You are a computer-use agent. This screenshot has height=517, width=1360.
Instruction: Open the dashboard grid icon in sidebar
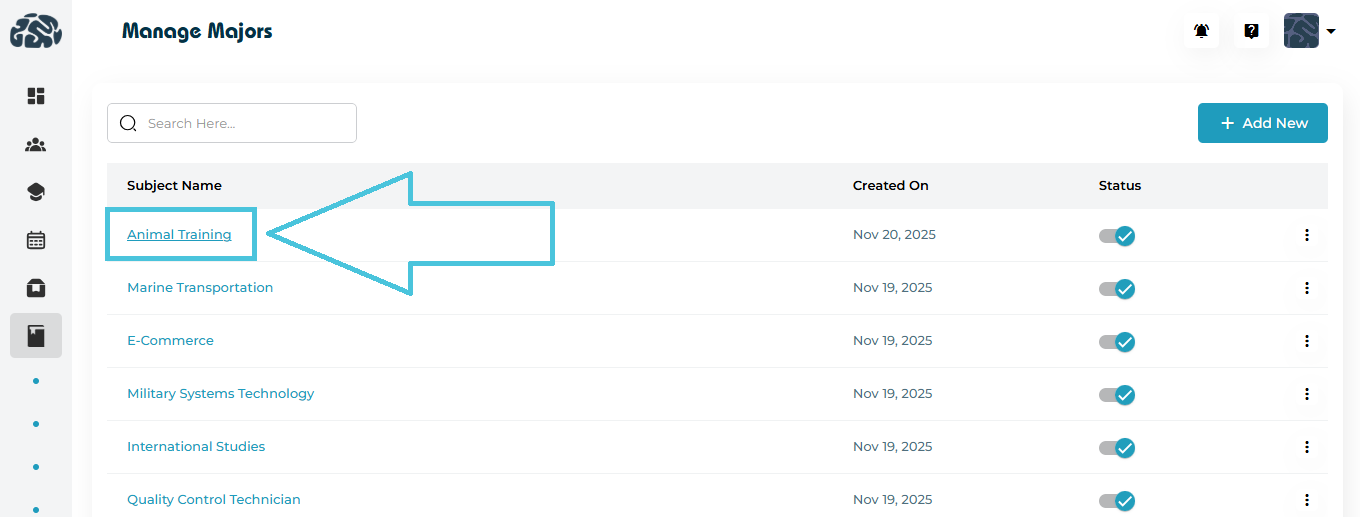[36, 96]
